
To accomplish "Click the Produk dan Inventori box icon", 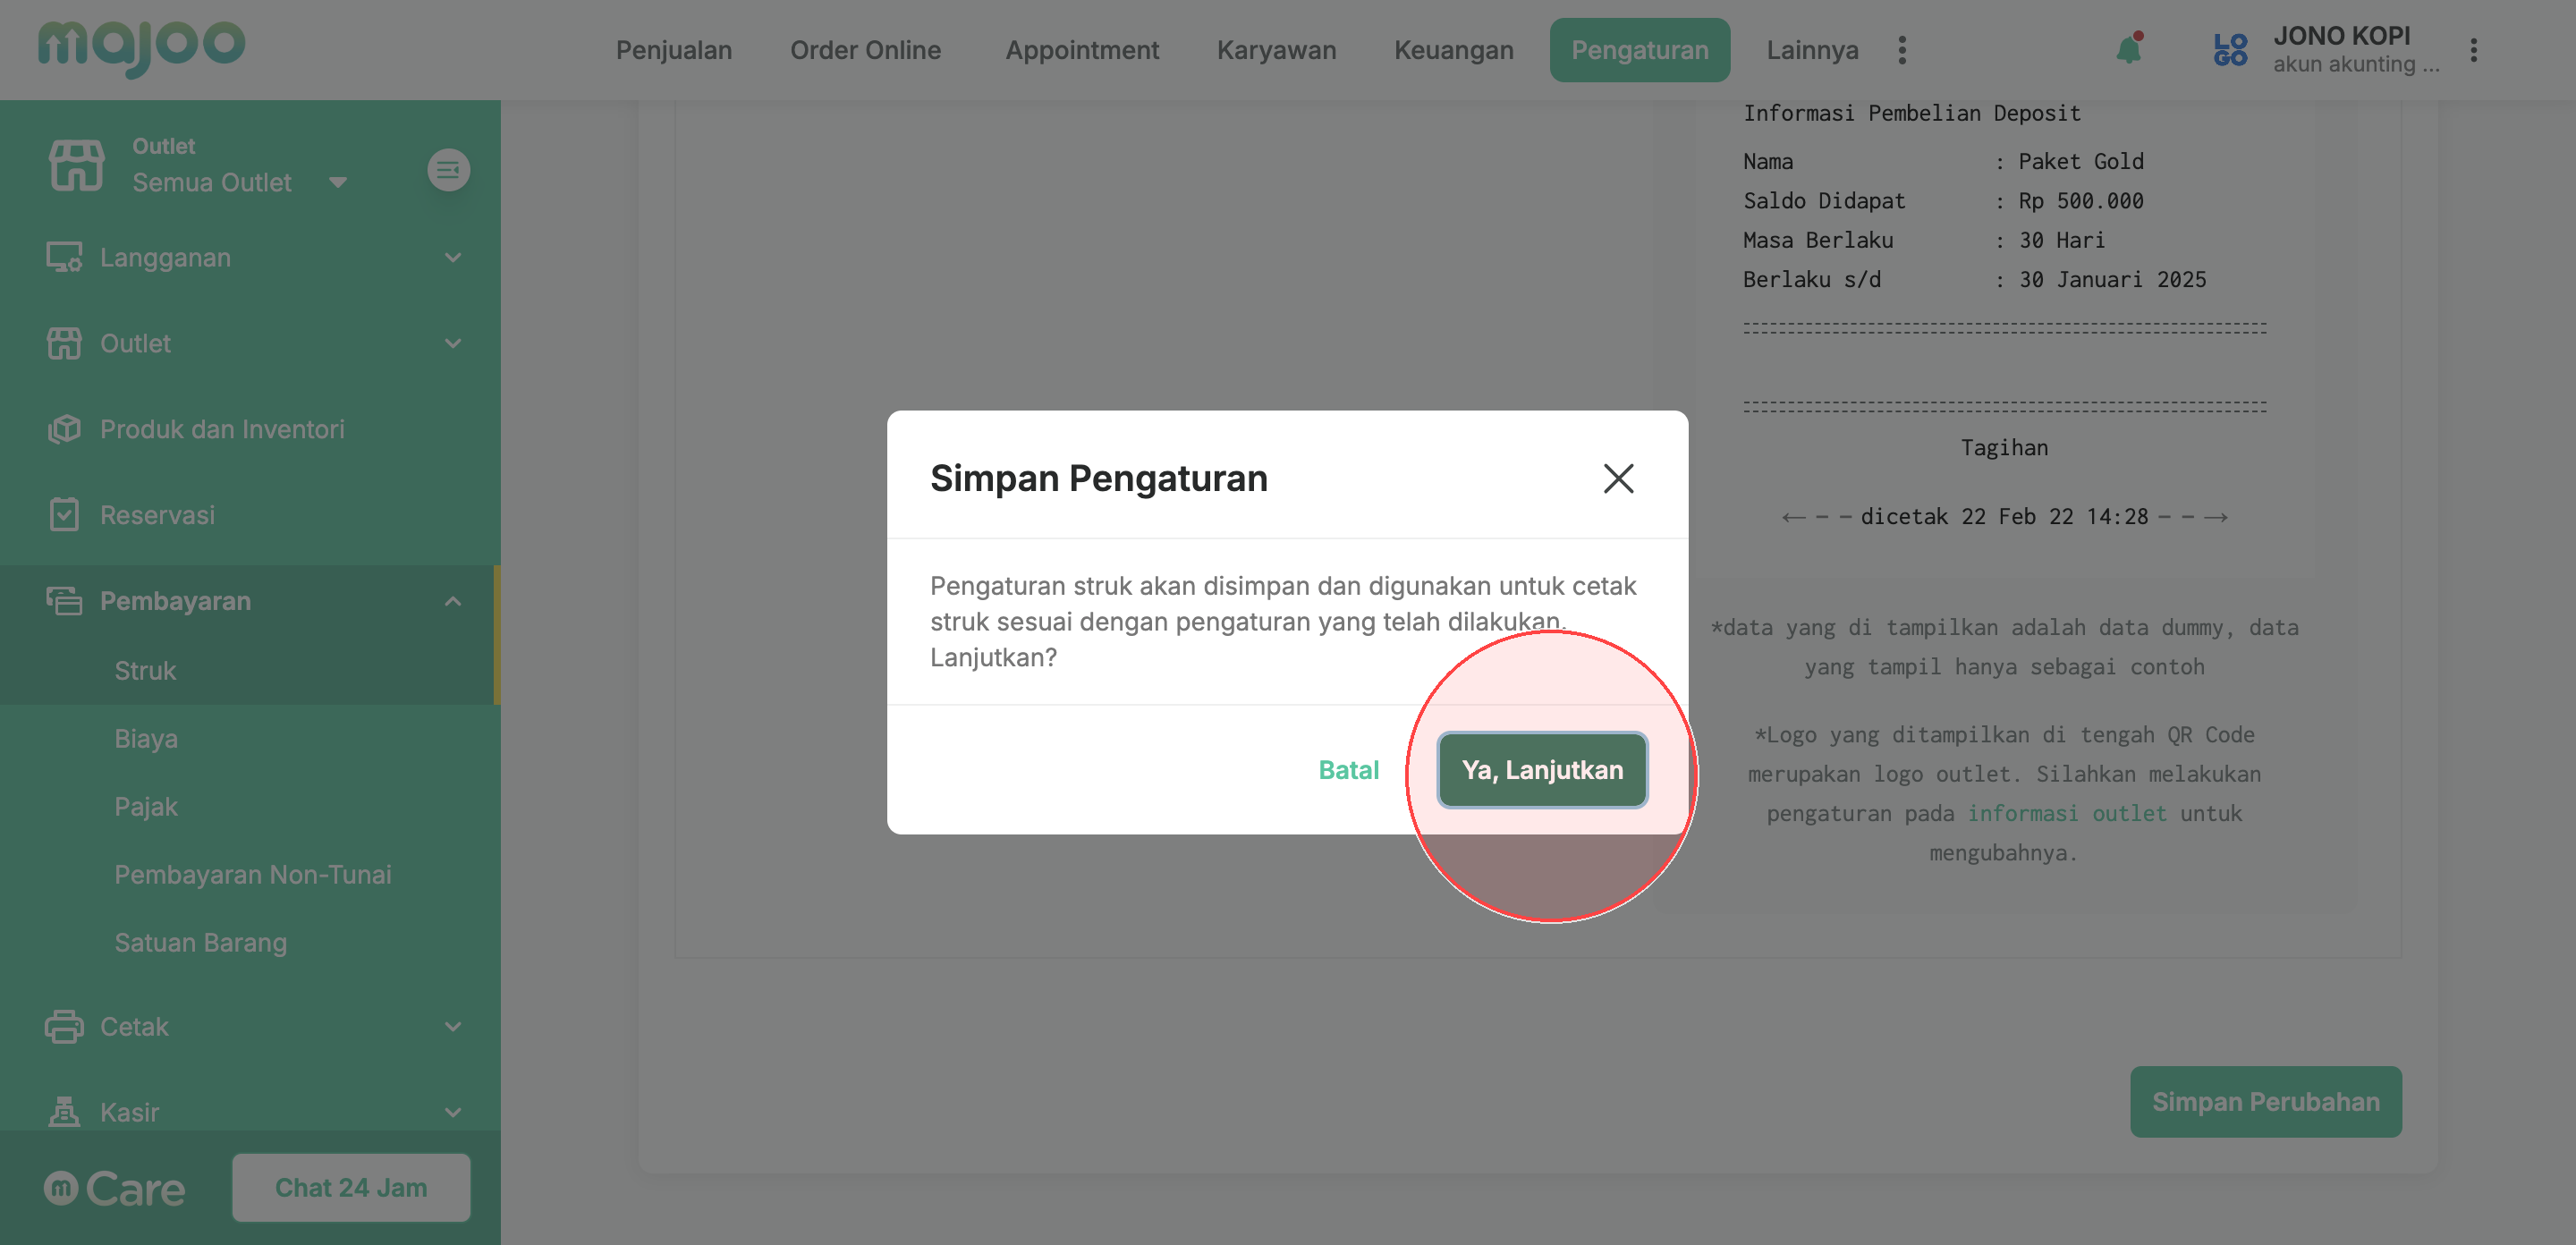I will click(x=64, y=429).
